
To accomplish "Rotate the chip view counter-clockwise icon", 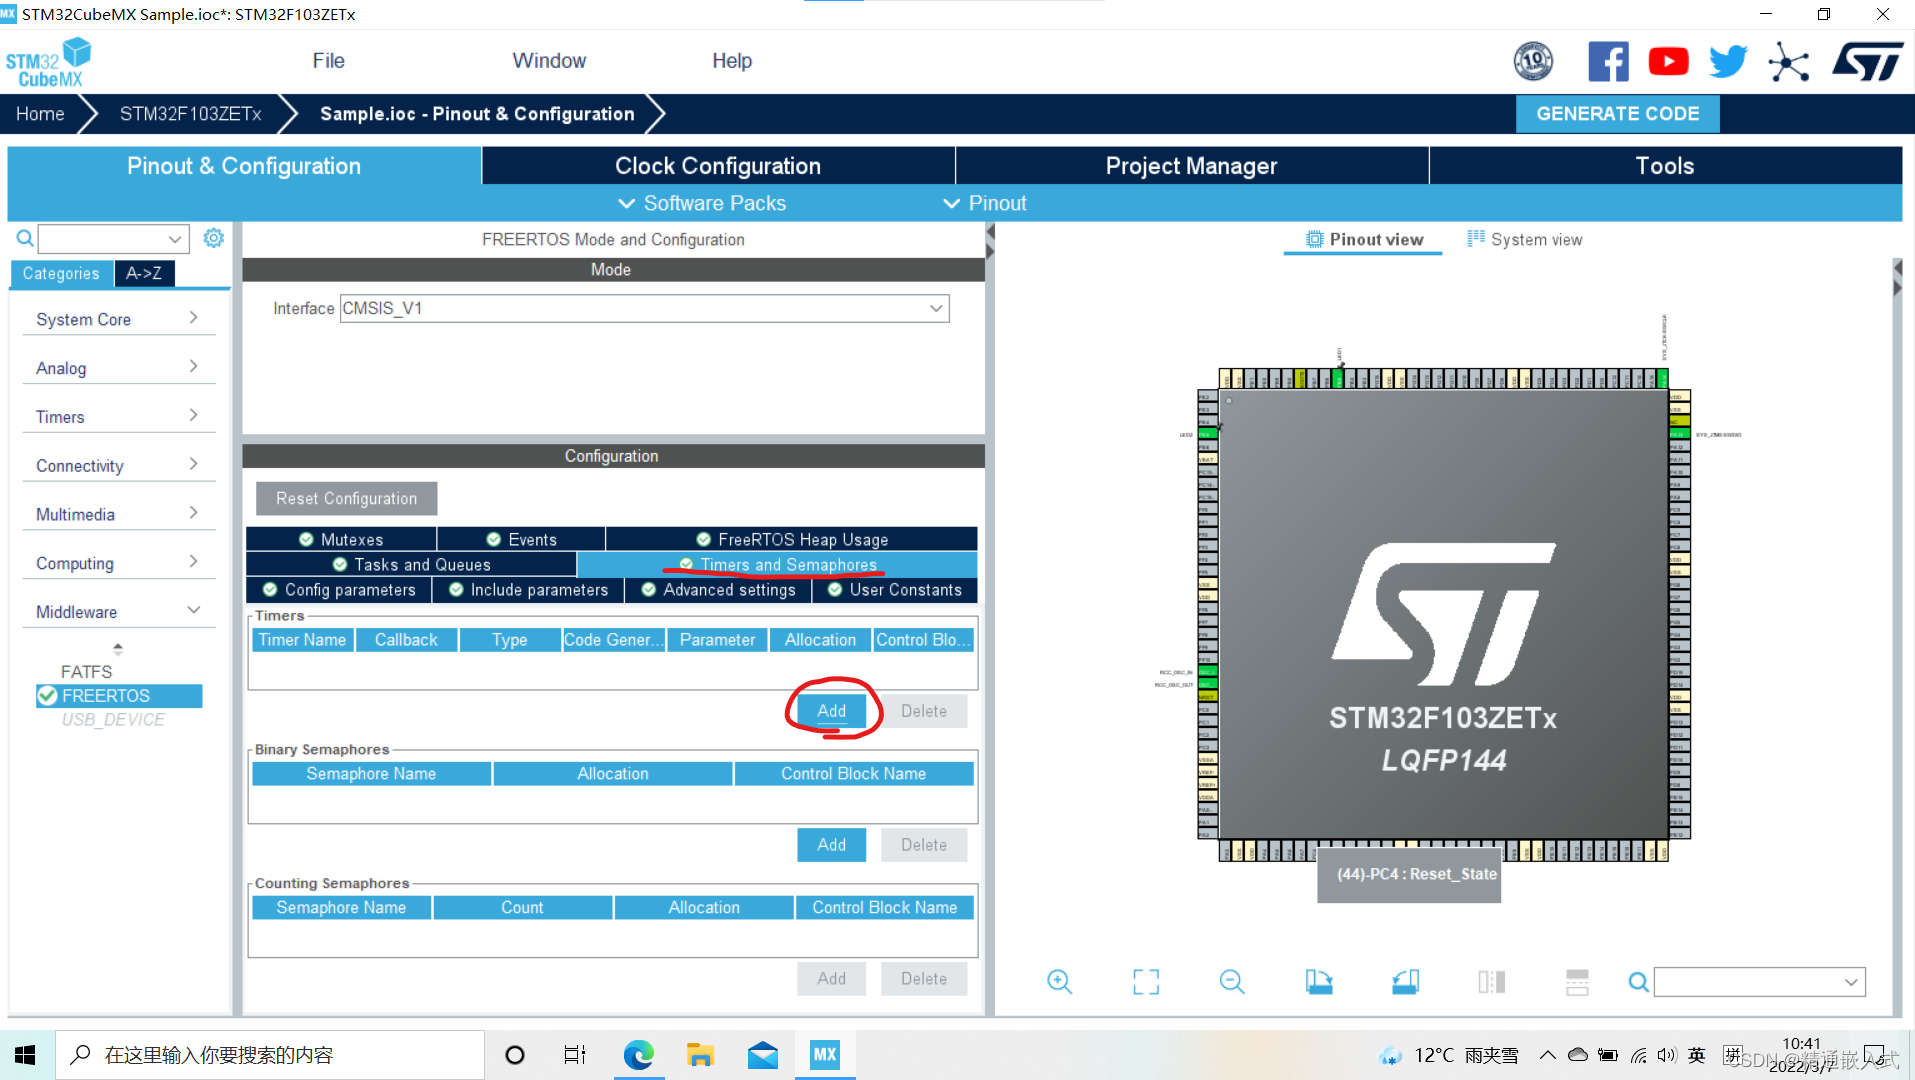I will [1405, 982].
